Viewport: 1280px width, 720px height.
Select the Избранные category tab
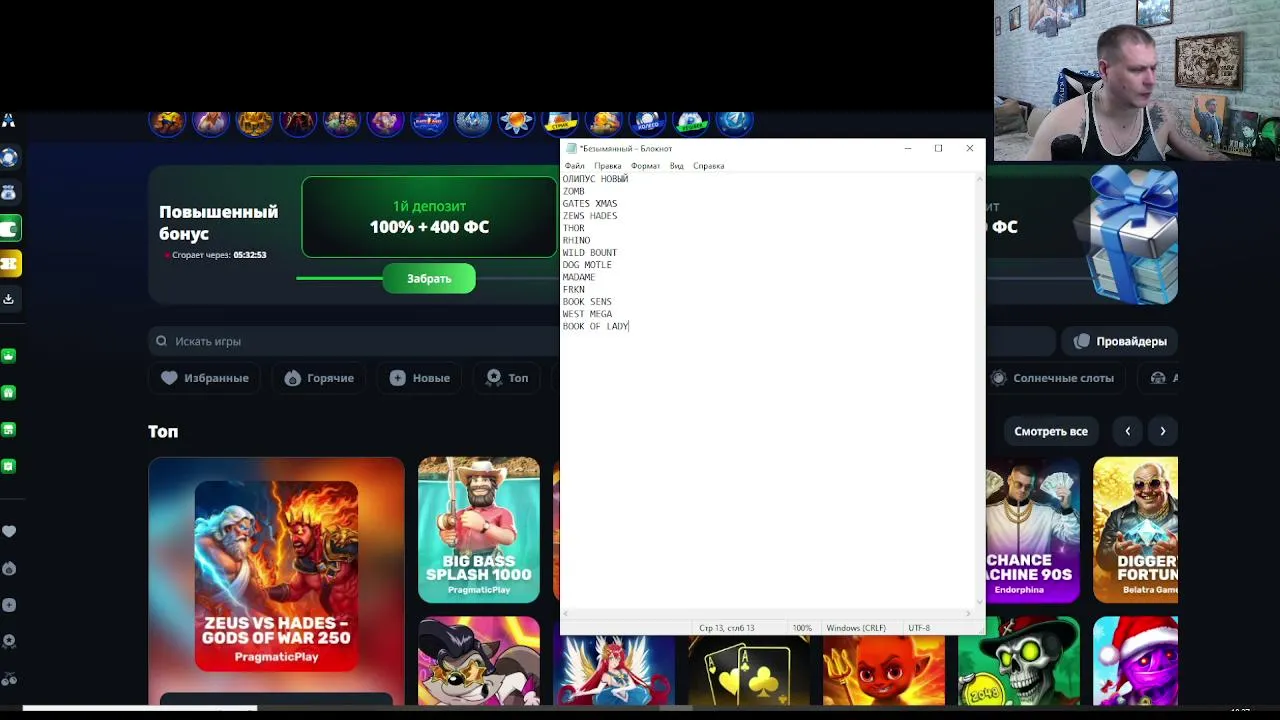point(204,378)
